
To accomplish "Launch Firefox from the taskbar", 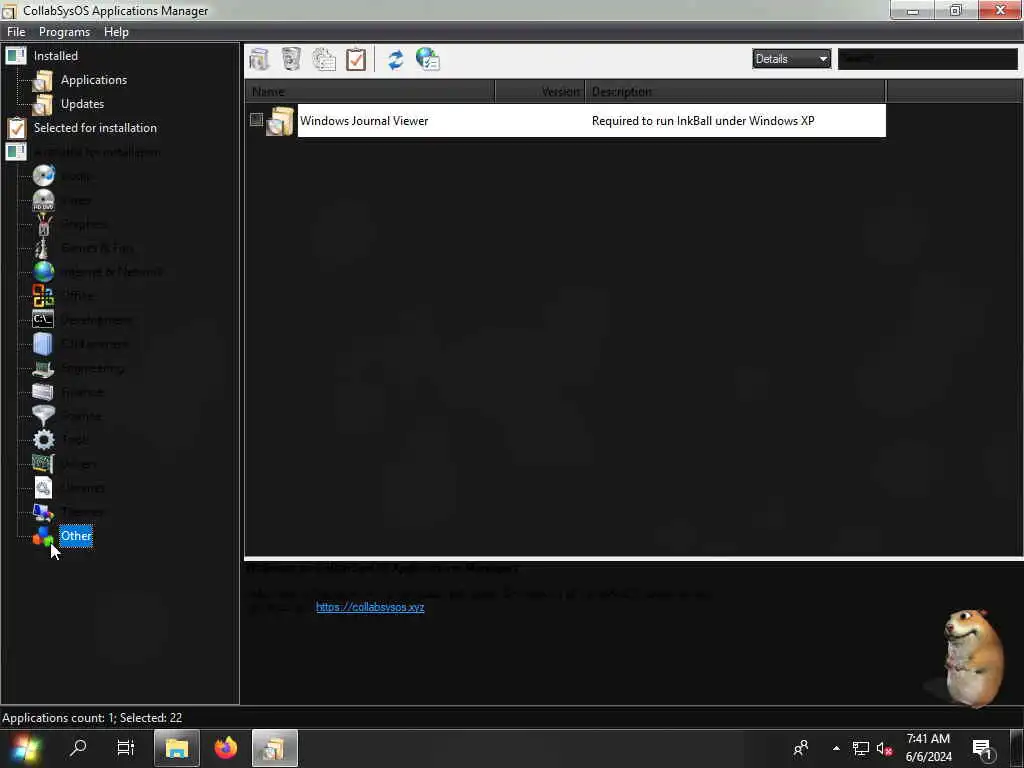I will click(x=226, y=748).
